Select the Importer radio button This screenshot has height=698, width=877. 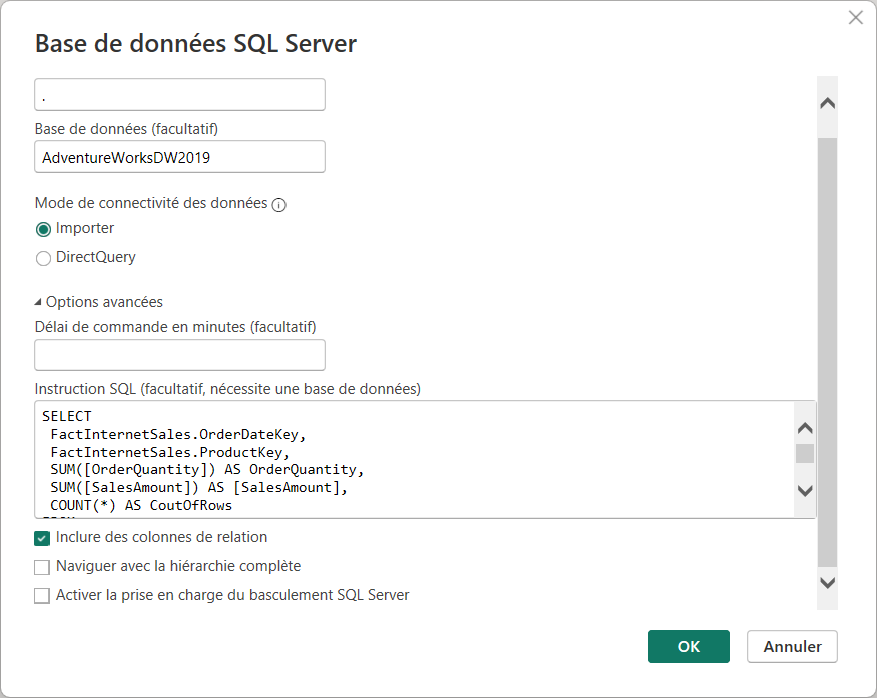click(x=43, y=229)
